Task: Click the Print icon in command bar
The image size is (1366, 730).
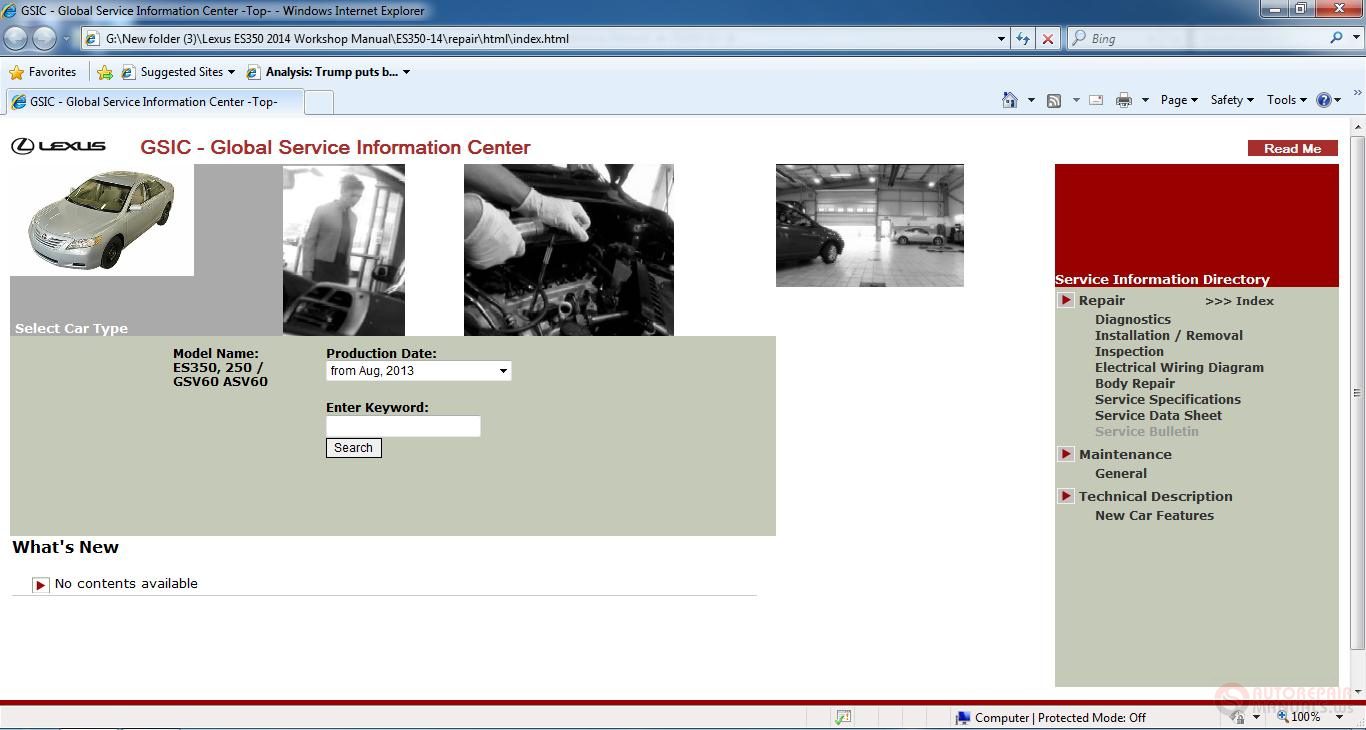Action: pos(1124,100)
